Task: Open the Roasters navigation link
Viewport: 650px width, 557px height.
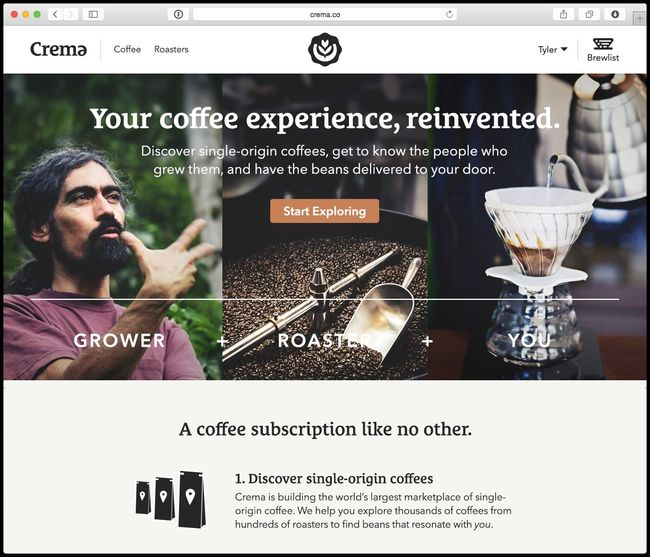Action: pyautogui.click(x=171, y=49)
